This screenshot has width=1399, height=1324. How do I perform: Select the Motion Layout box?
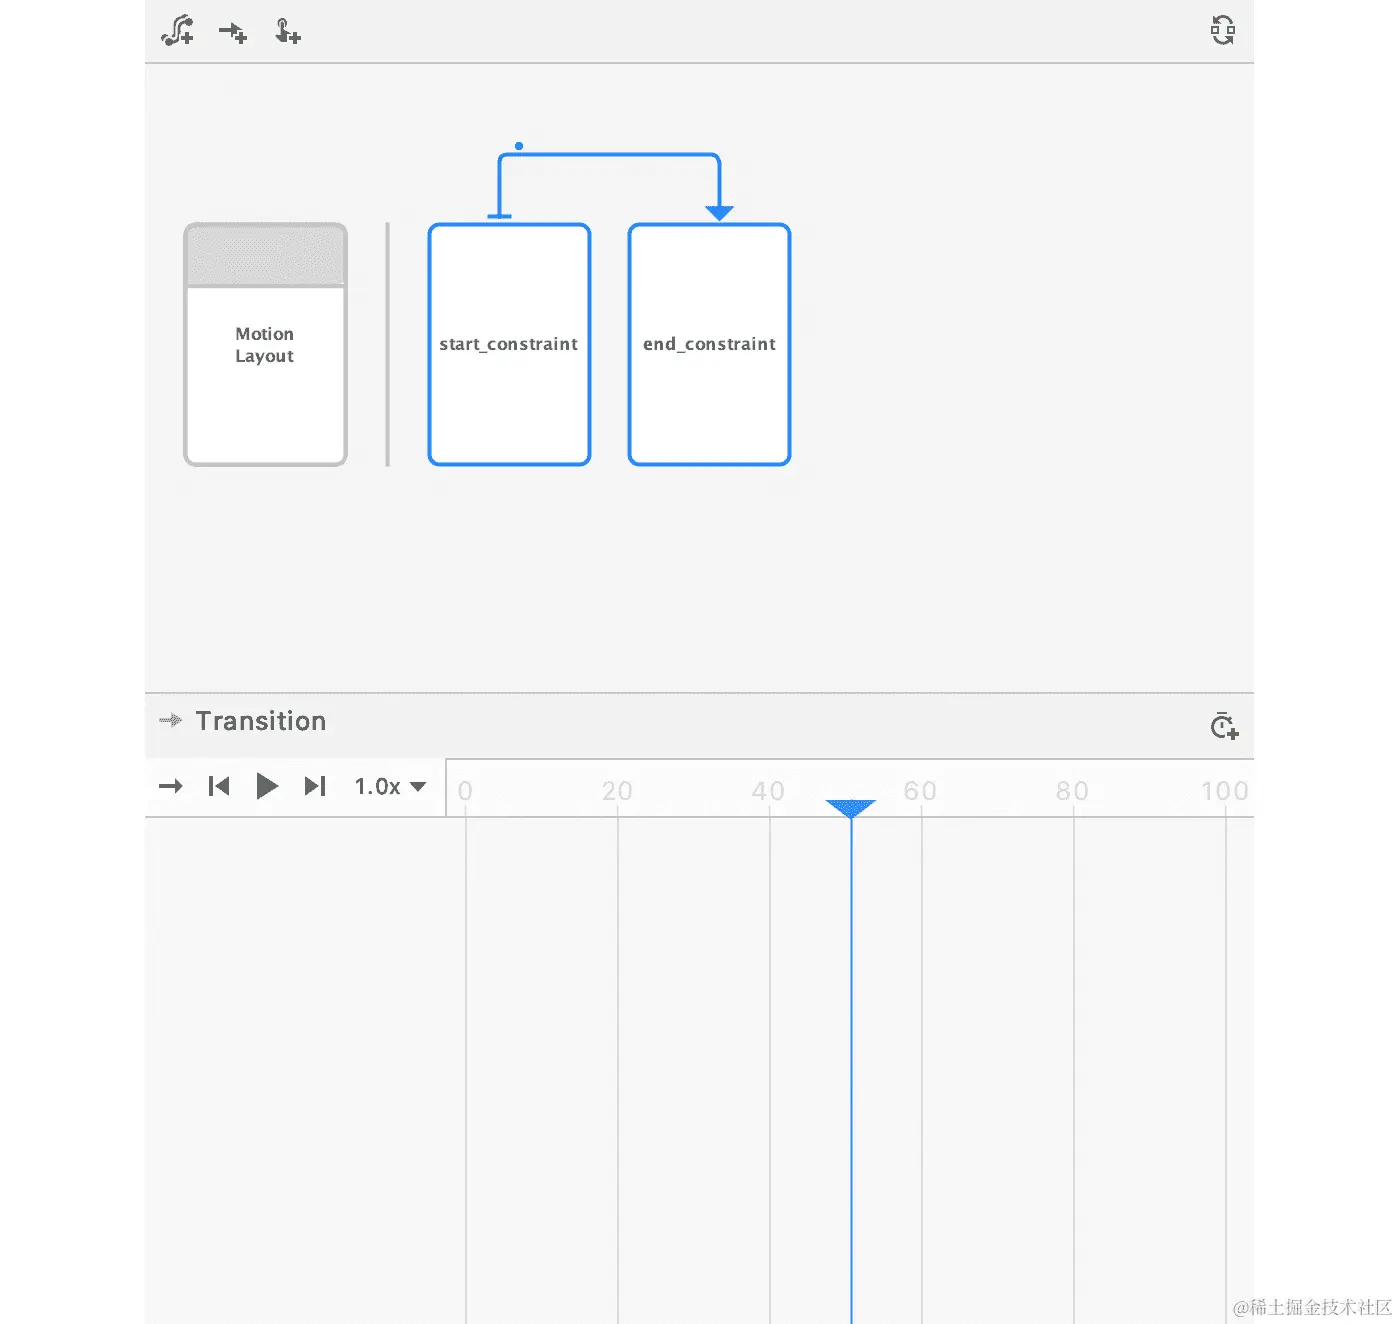(x=265, y=344)
